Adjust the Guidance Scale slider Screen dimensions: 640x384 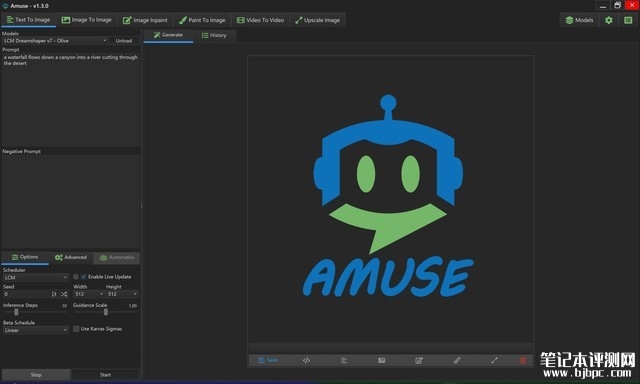click(105, 312)
